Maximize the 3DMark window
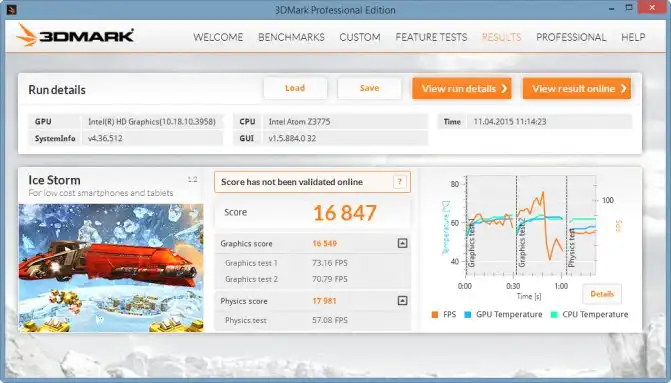This screenshot has height=383, width=671. (629, 8)
